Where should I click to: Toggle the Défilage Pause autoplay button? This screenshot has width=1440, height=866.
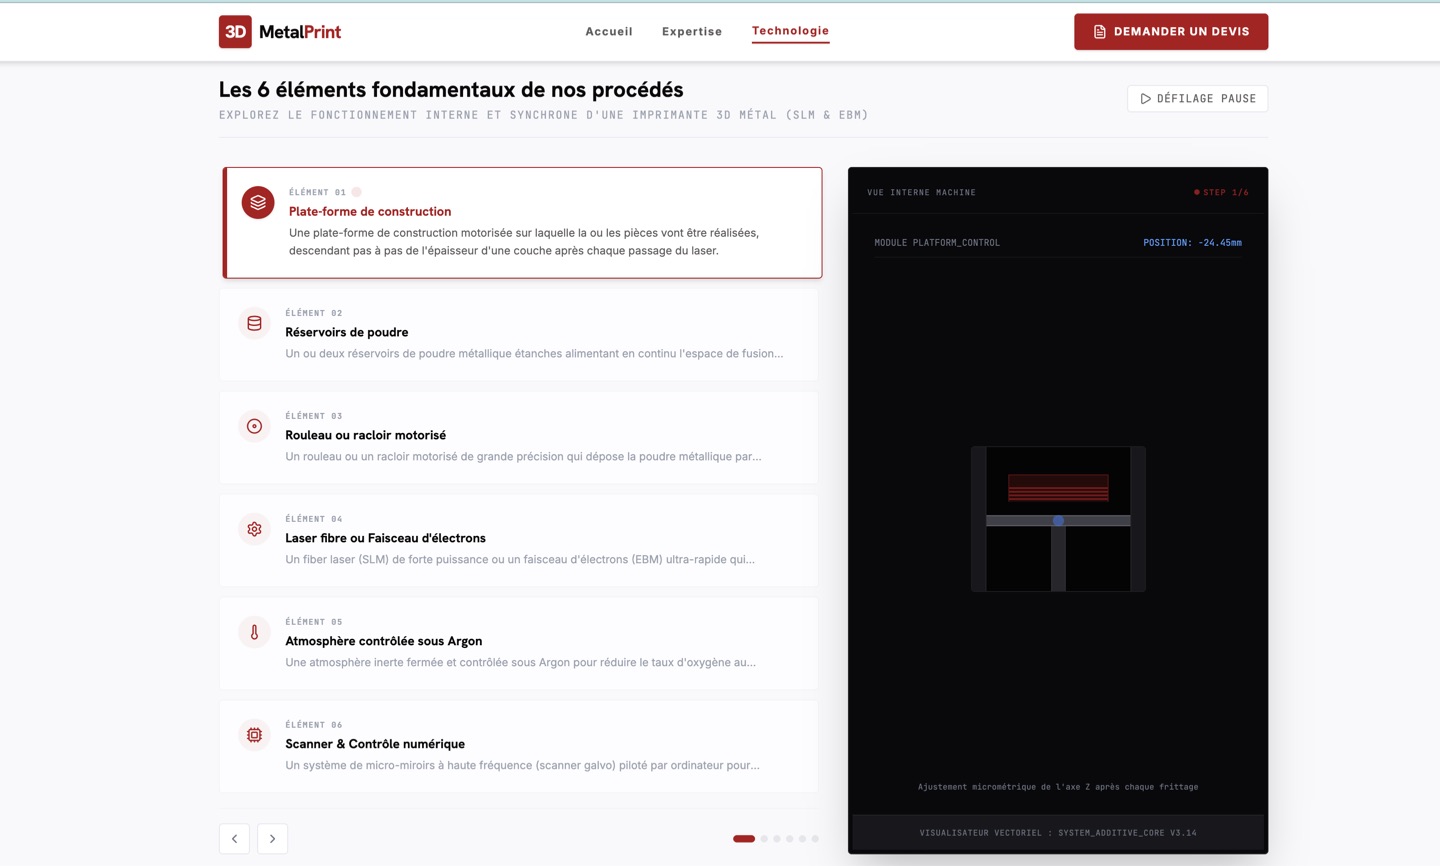click(x=1197, y=99)
